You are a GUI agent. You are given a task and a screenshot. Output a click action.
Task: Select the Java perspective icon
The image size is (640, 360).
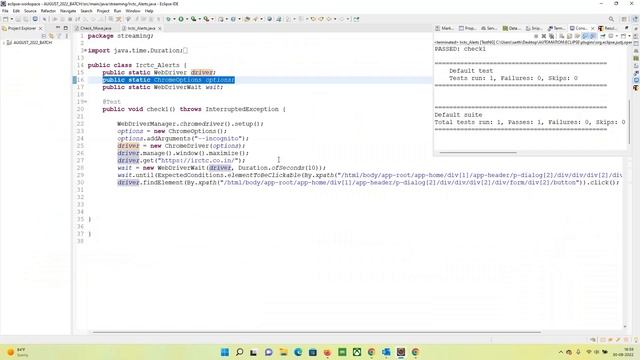[635, 19]
